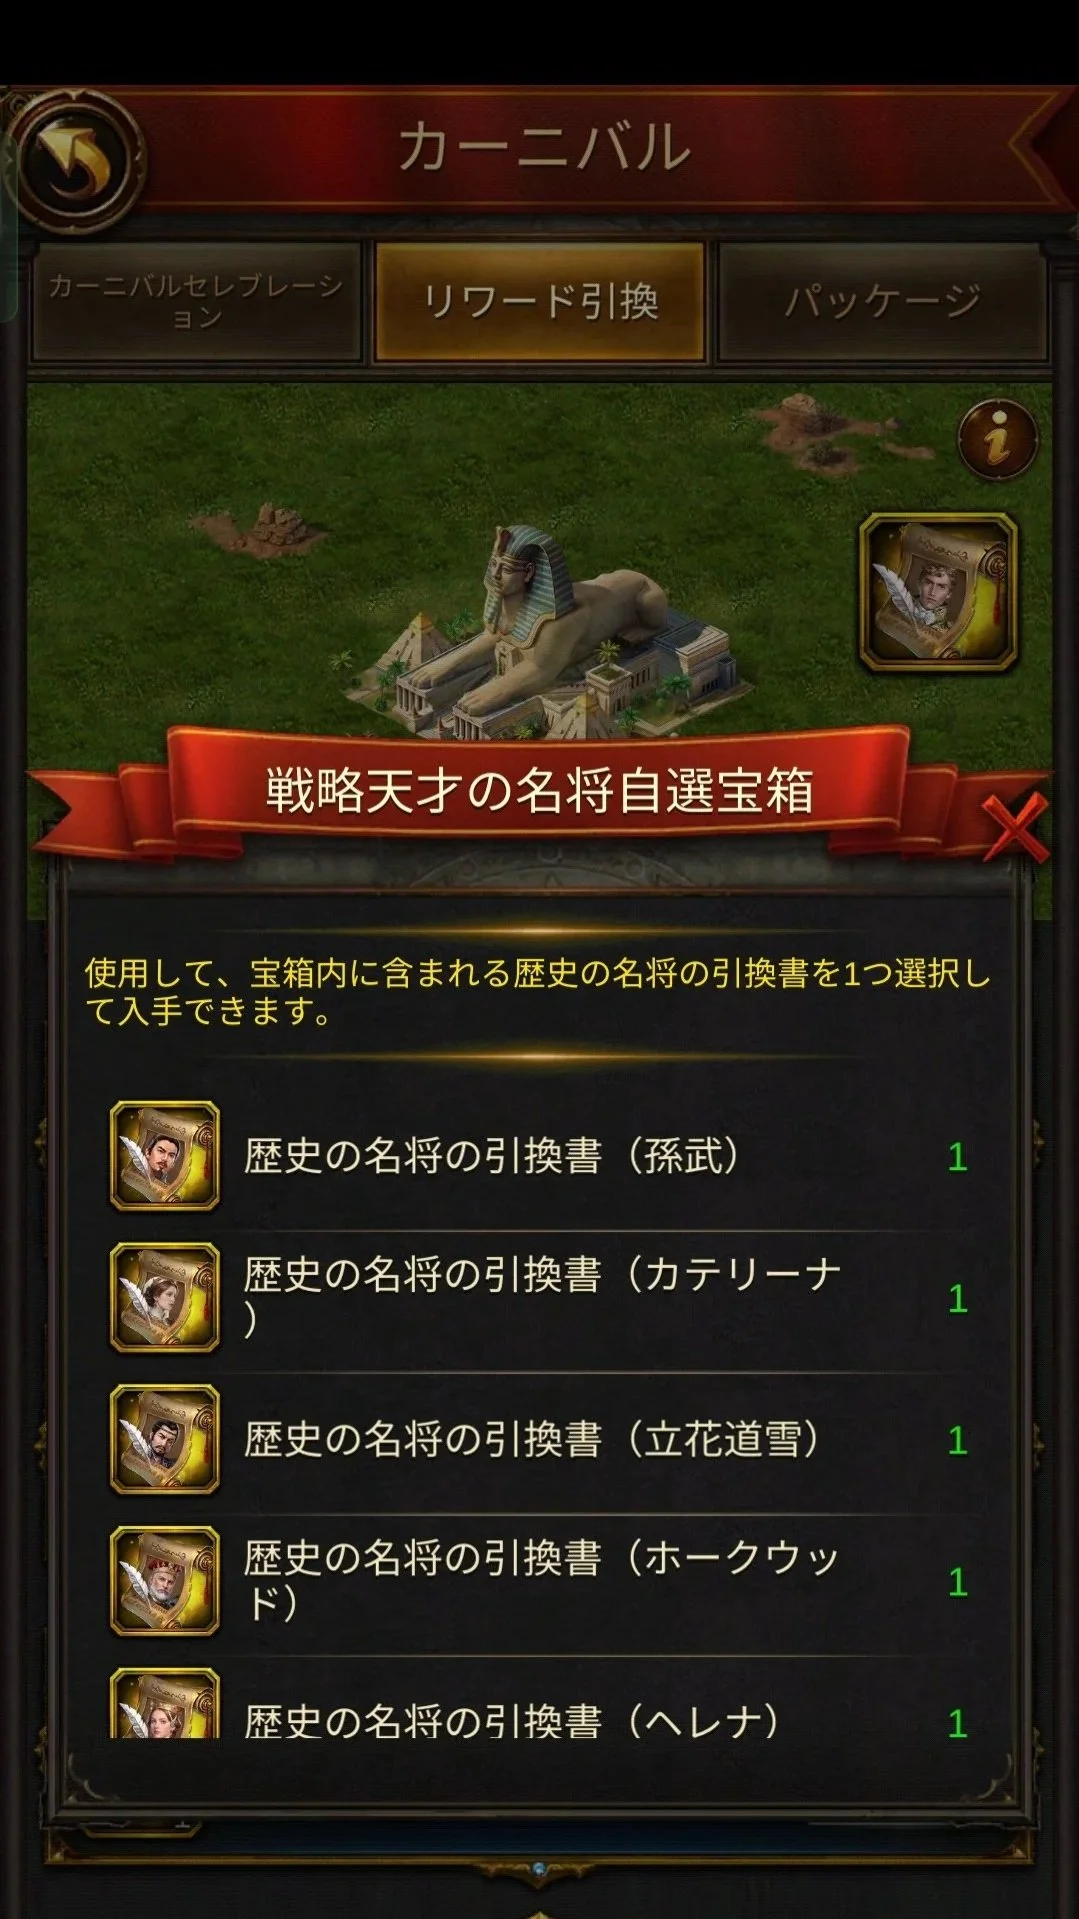Select the 歴史の名将の引換書(立花道雪) row text
The width and height of the screenshot is (1079, 1919).
(532, 1440)
